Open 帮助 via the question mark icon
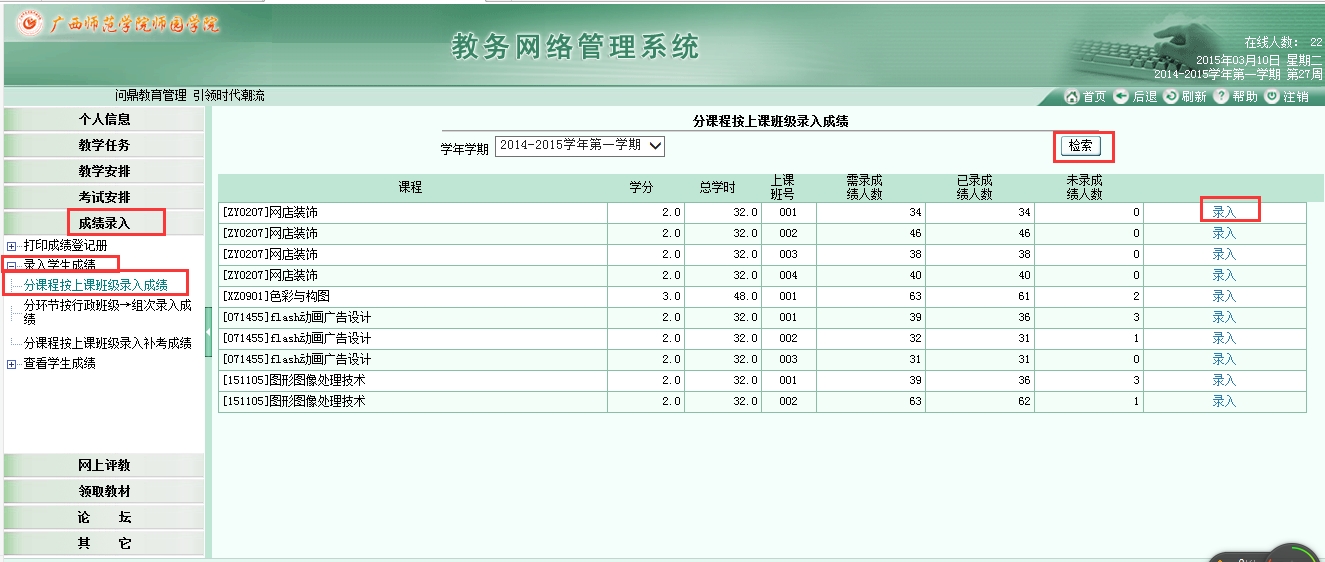The width and height of the screenshot is (1325, 562). point(1221,96)
